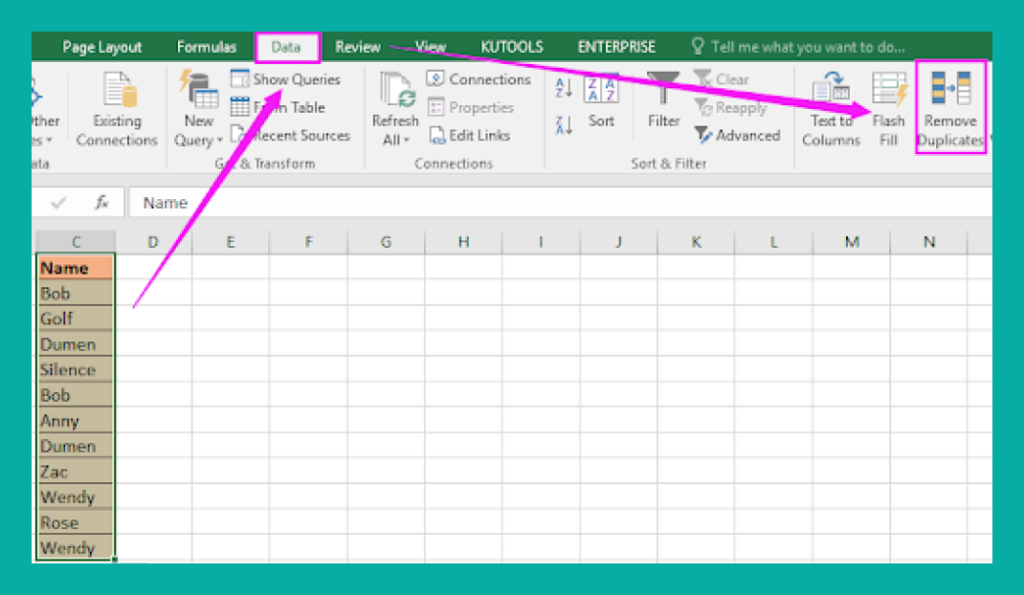Switch to the Data tab
The height and width of the screenshot is (595, 1024).
coord(287,46)
